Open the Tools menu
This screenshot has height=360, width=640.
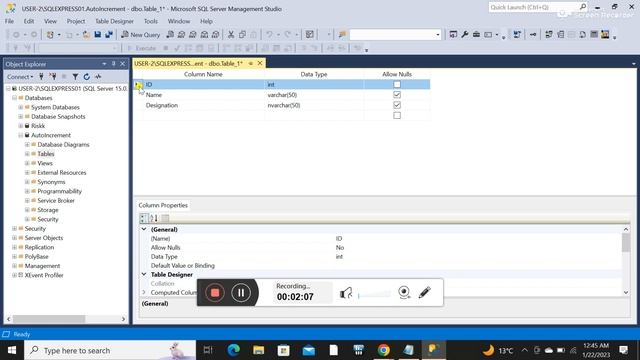click(x=151, y=21)
